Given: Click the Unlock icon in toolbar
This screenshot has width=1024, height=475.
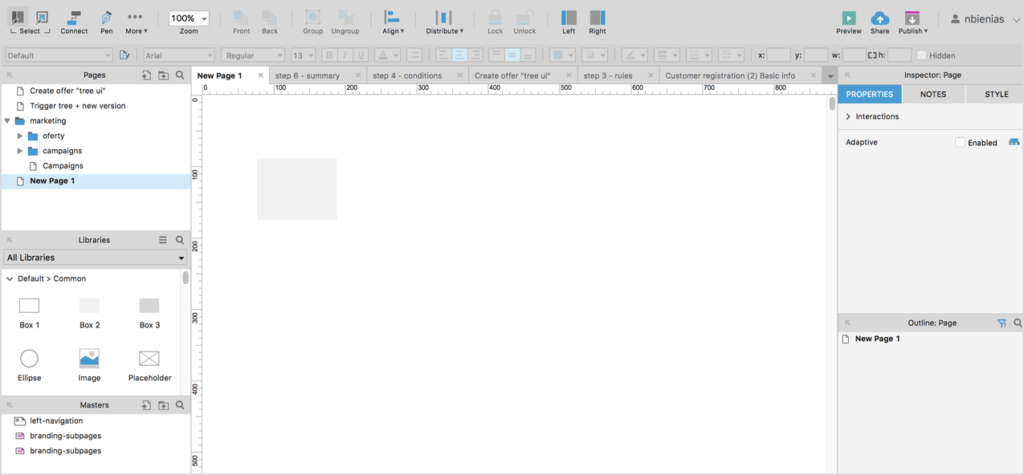Looking at the screenshot, I should pos(524,22).
